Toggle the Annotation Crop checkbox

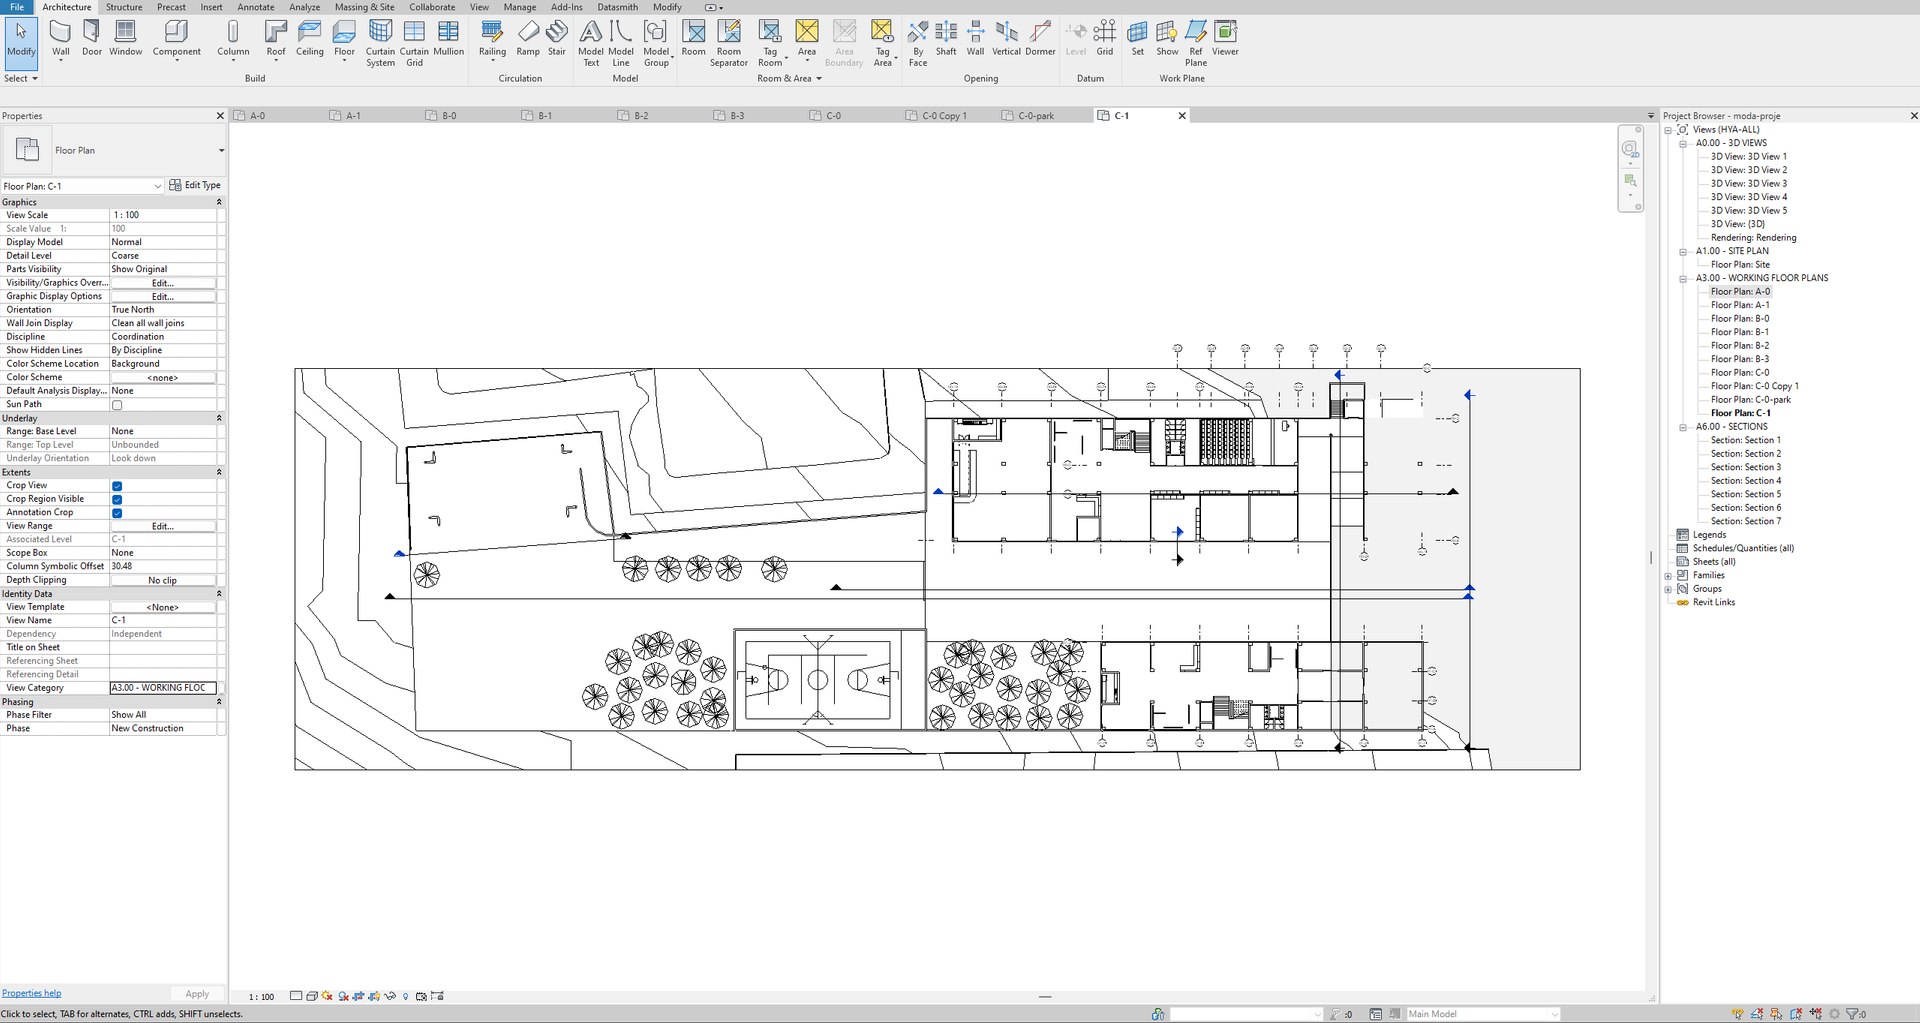pos(117,513)
